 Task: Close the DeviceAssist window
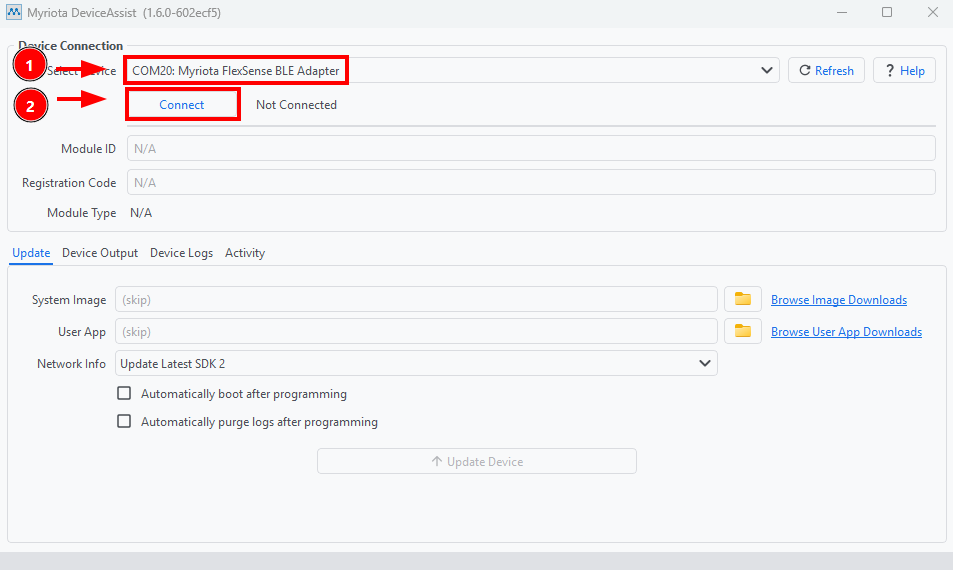[932, 12]
